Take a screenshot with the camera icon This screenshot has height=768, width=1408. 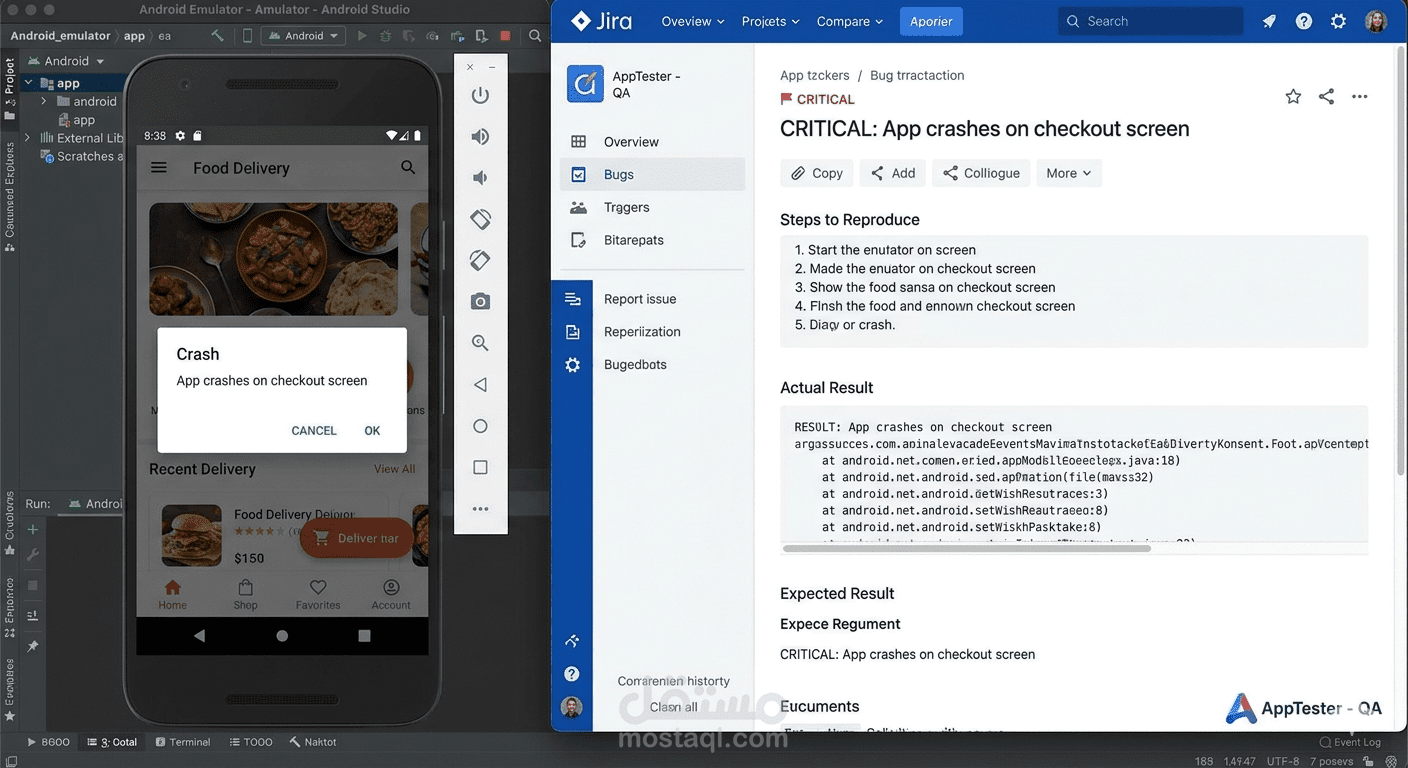click(x=480, y=301)
